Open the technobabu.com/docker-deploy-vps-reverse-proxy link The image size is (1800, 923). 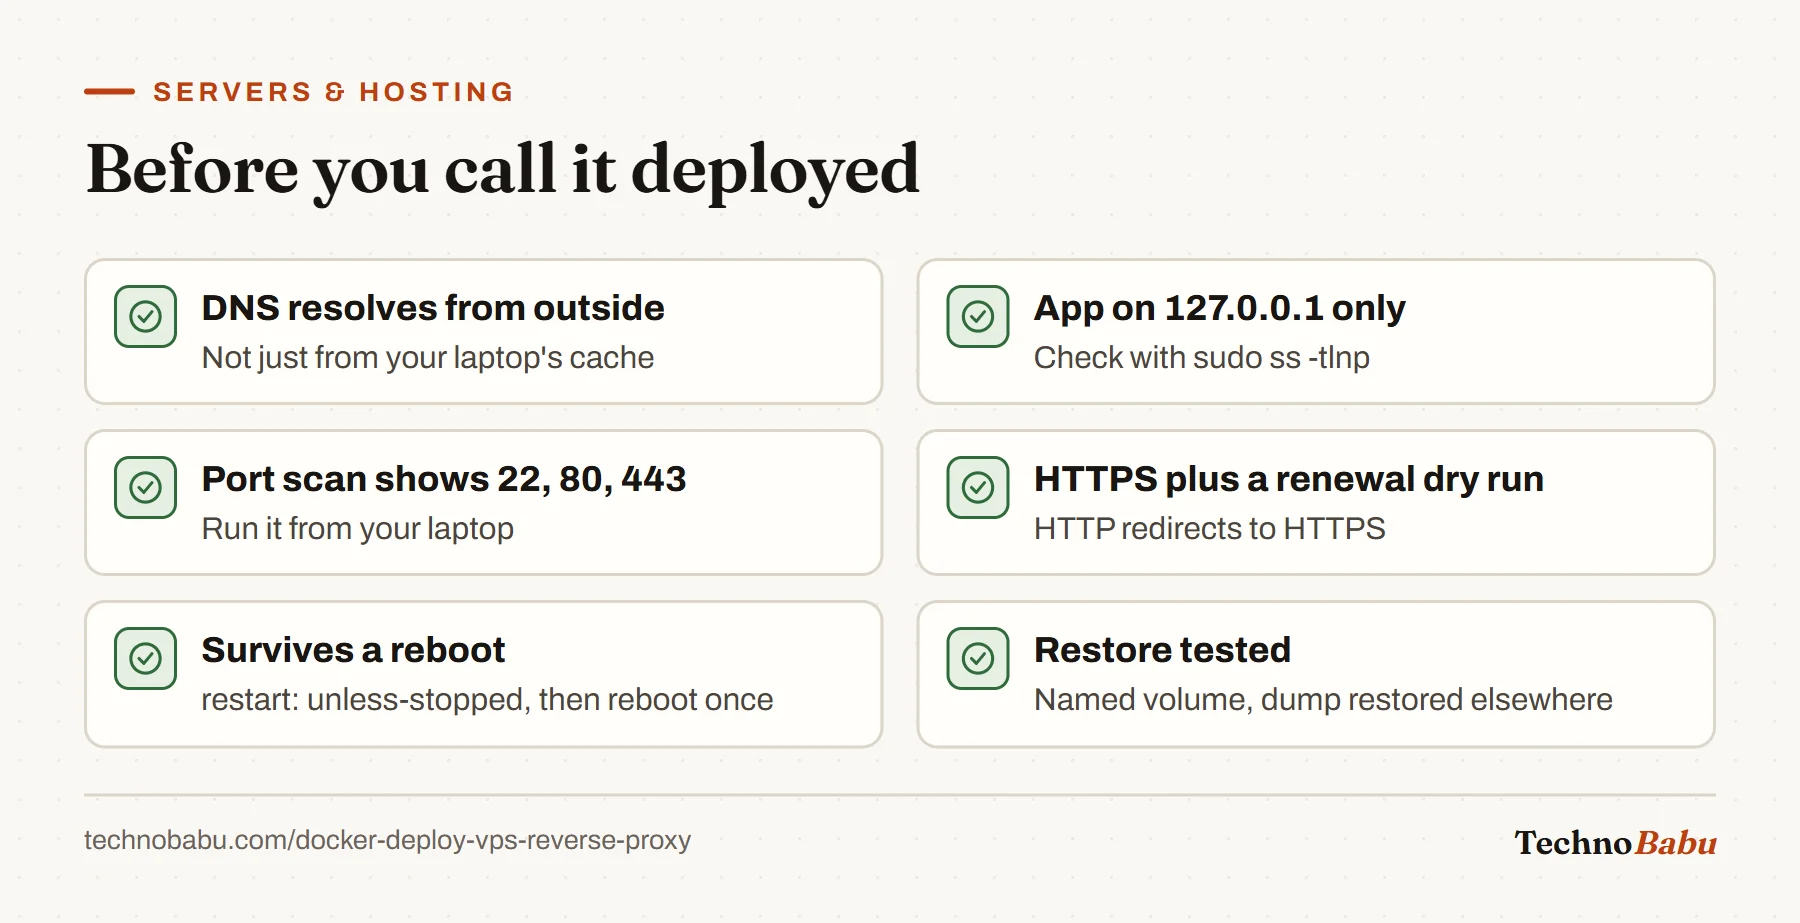click(x=387, y=840)
